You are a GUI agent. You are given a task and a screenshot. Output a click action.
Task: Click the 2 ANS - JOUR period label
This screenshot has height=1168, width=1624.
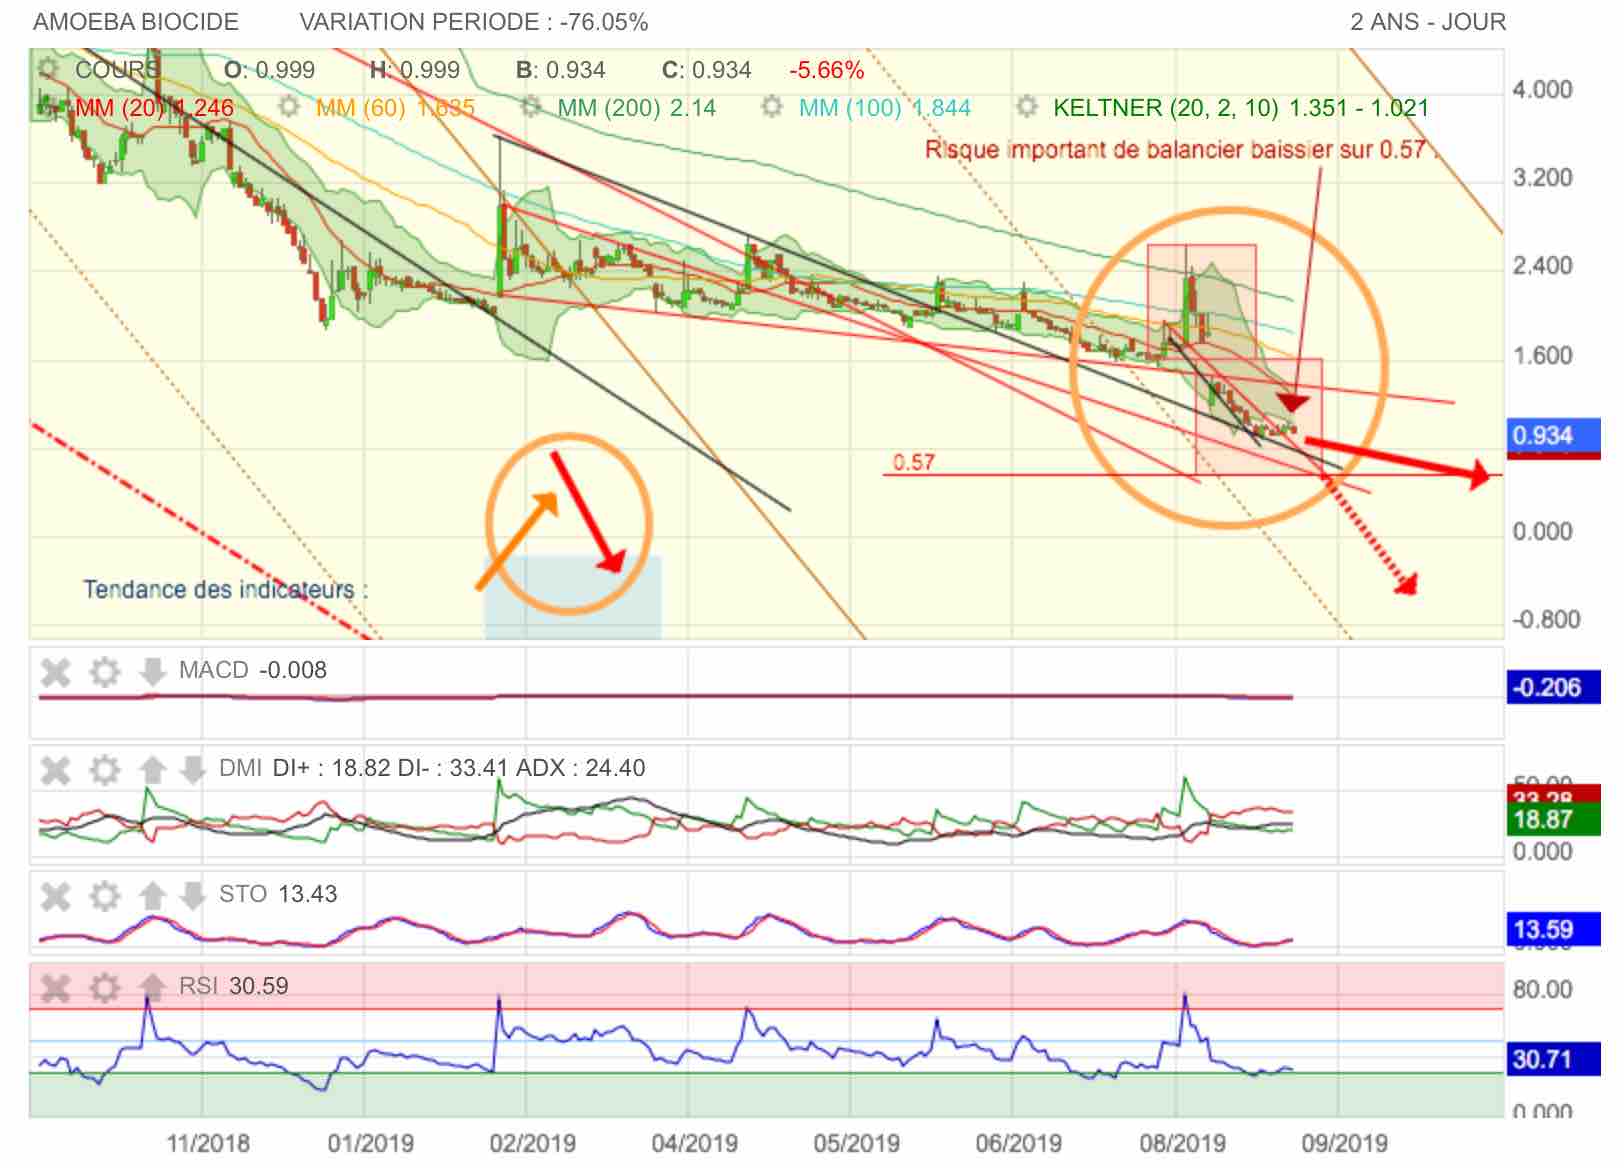1428,22
